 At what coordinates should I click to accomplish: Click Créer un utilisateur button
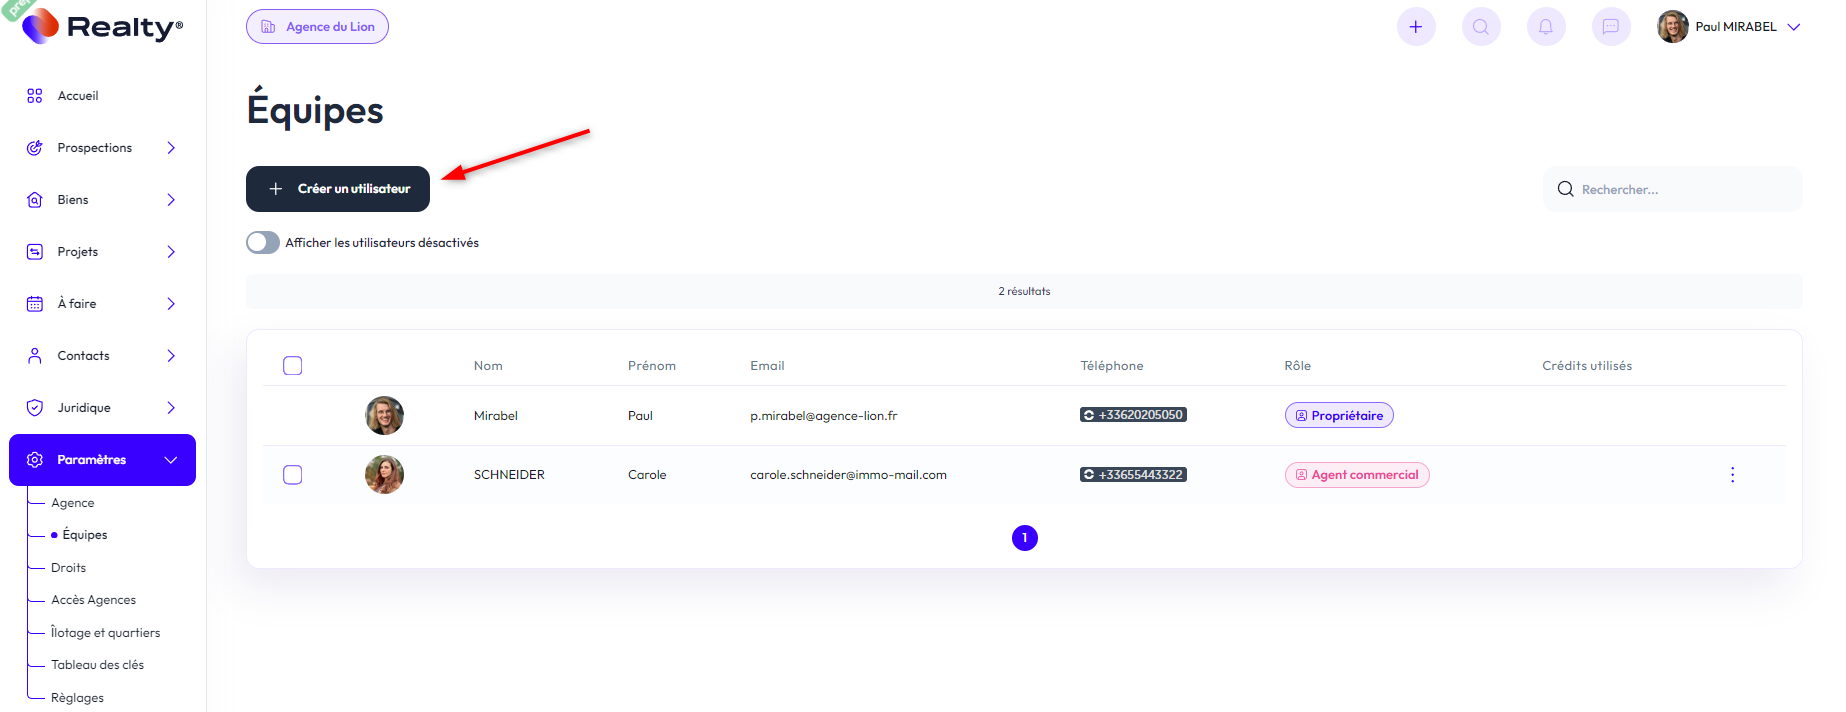(x=338, y=189)
